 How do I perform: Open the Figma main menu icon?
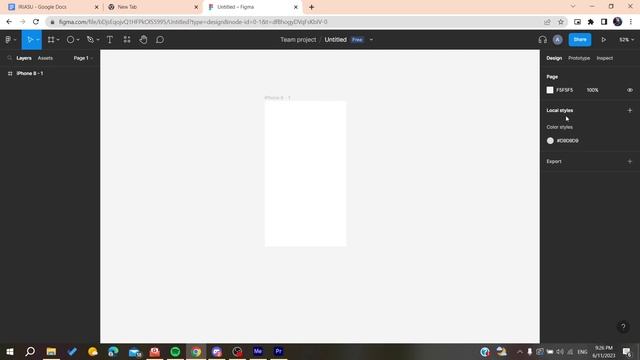(x=8, y=40)
